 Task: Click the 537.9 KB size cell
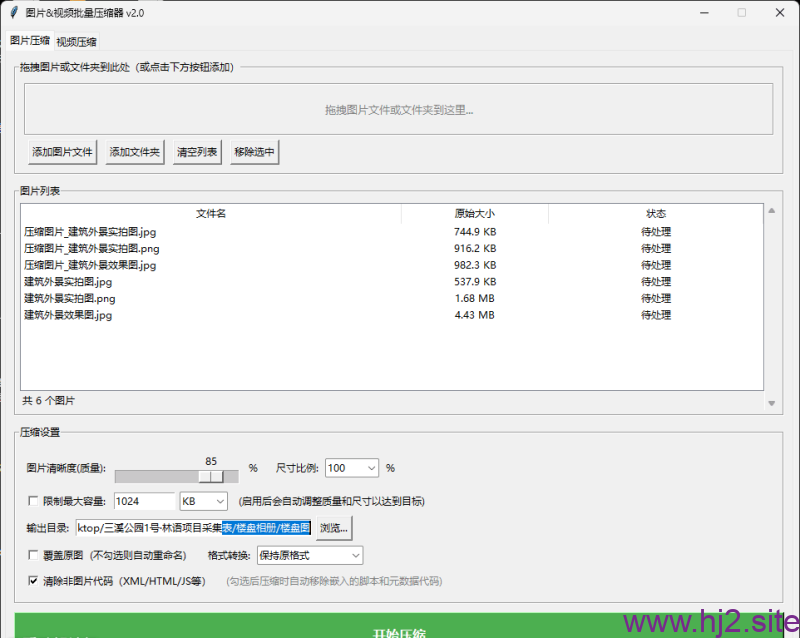(474, 282)
